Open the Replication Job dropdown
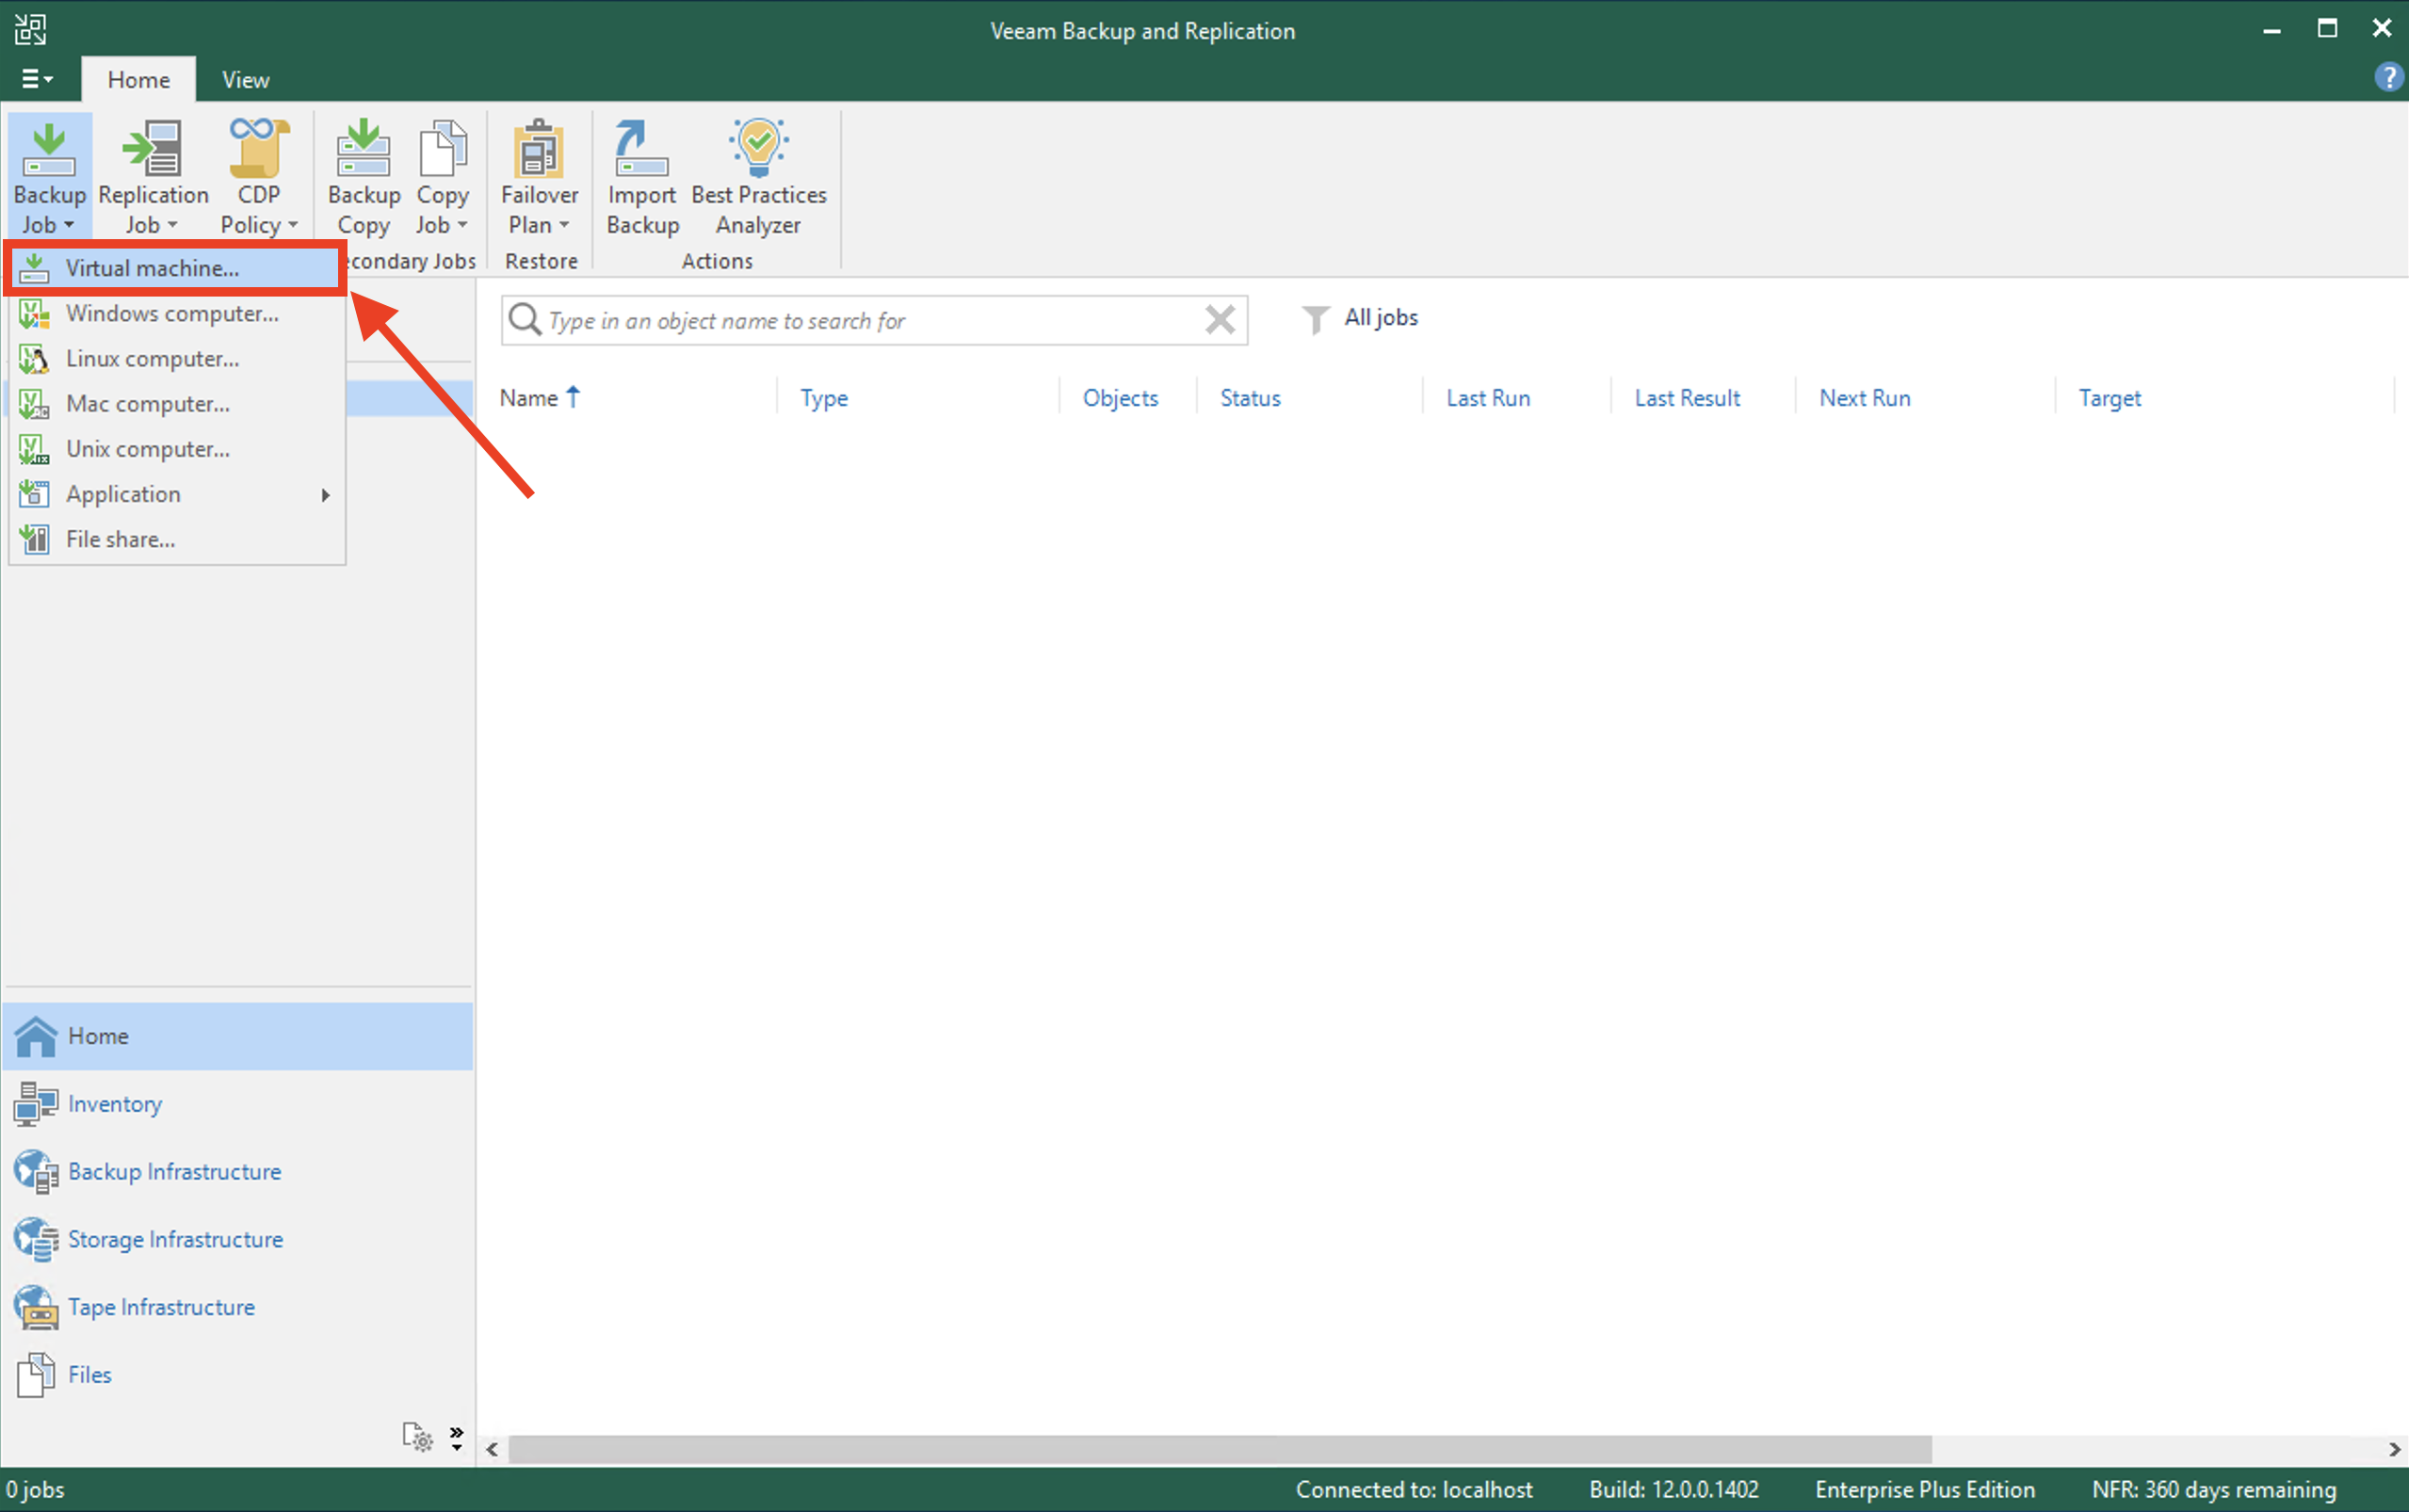Viewport: 2409px width, 1512px height. [153, 177]
